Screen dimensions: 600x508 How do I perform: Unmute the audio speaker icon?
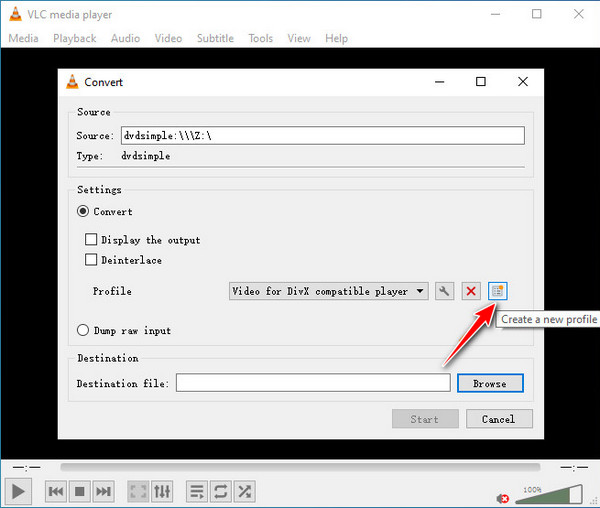(502, 498)
